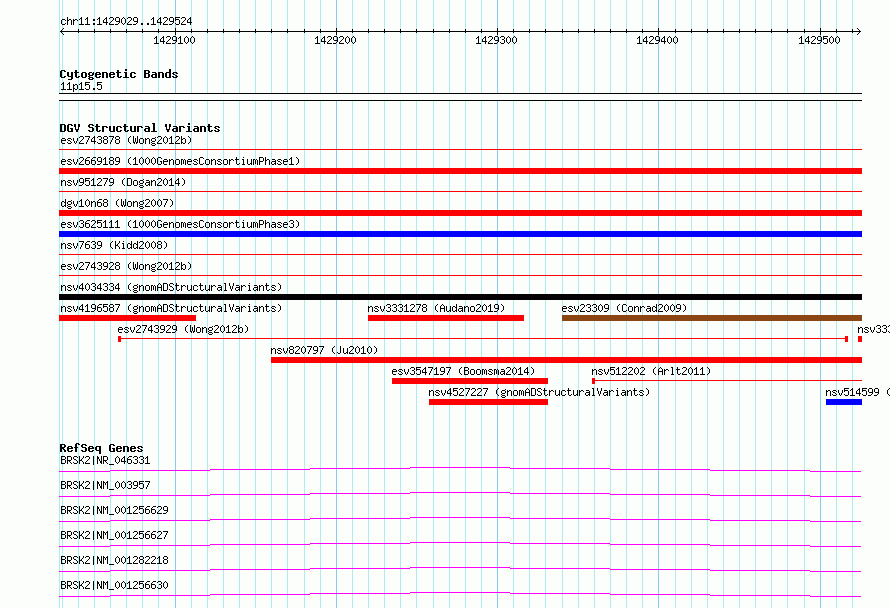This screenshot has width=890, height=608.
Task: Click the chr11:1429029..1429524 region label
Action: 126,22
